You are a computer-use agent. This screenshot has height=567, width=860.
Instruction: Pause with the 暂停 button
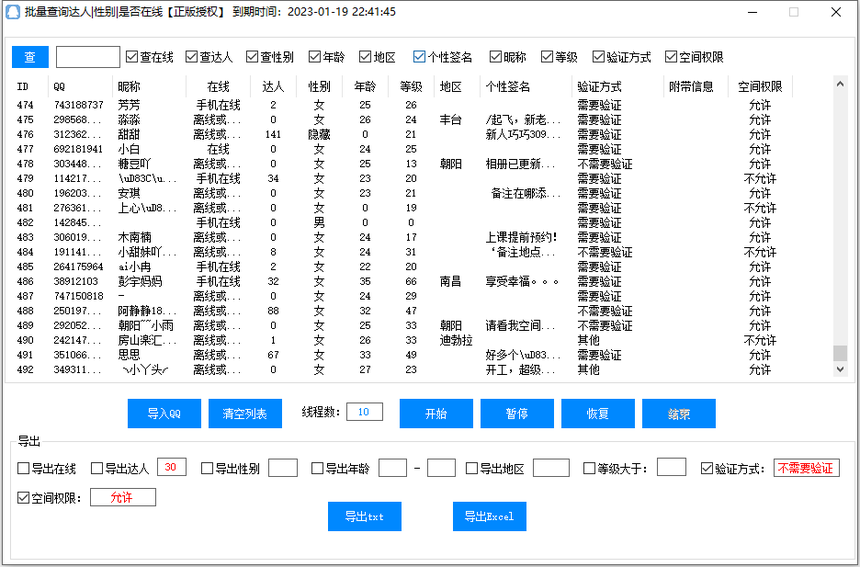click(x=517, y=413)
